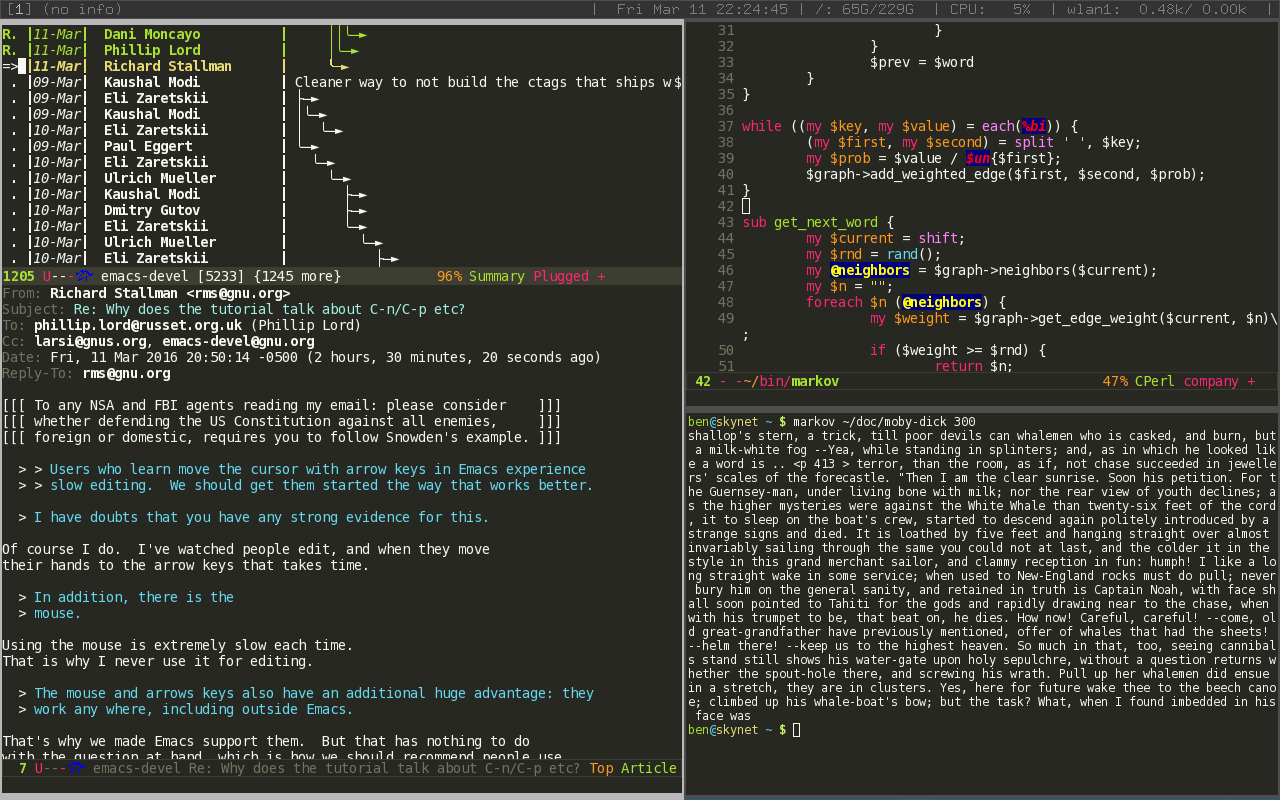Click the '=>' current article marker

[x=10, y=66]
